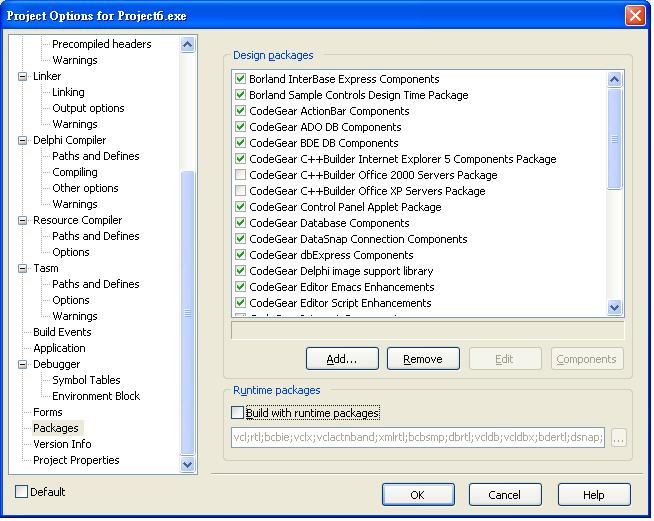Viewport: 654px width, 521px height.
Task: Select Symbol Tables under Debugger
Action: tap(86, 380)
